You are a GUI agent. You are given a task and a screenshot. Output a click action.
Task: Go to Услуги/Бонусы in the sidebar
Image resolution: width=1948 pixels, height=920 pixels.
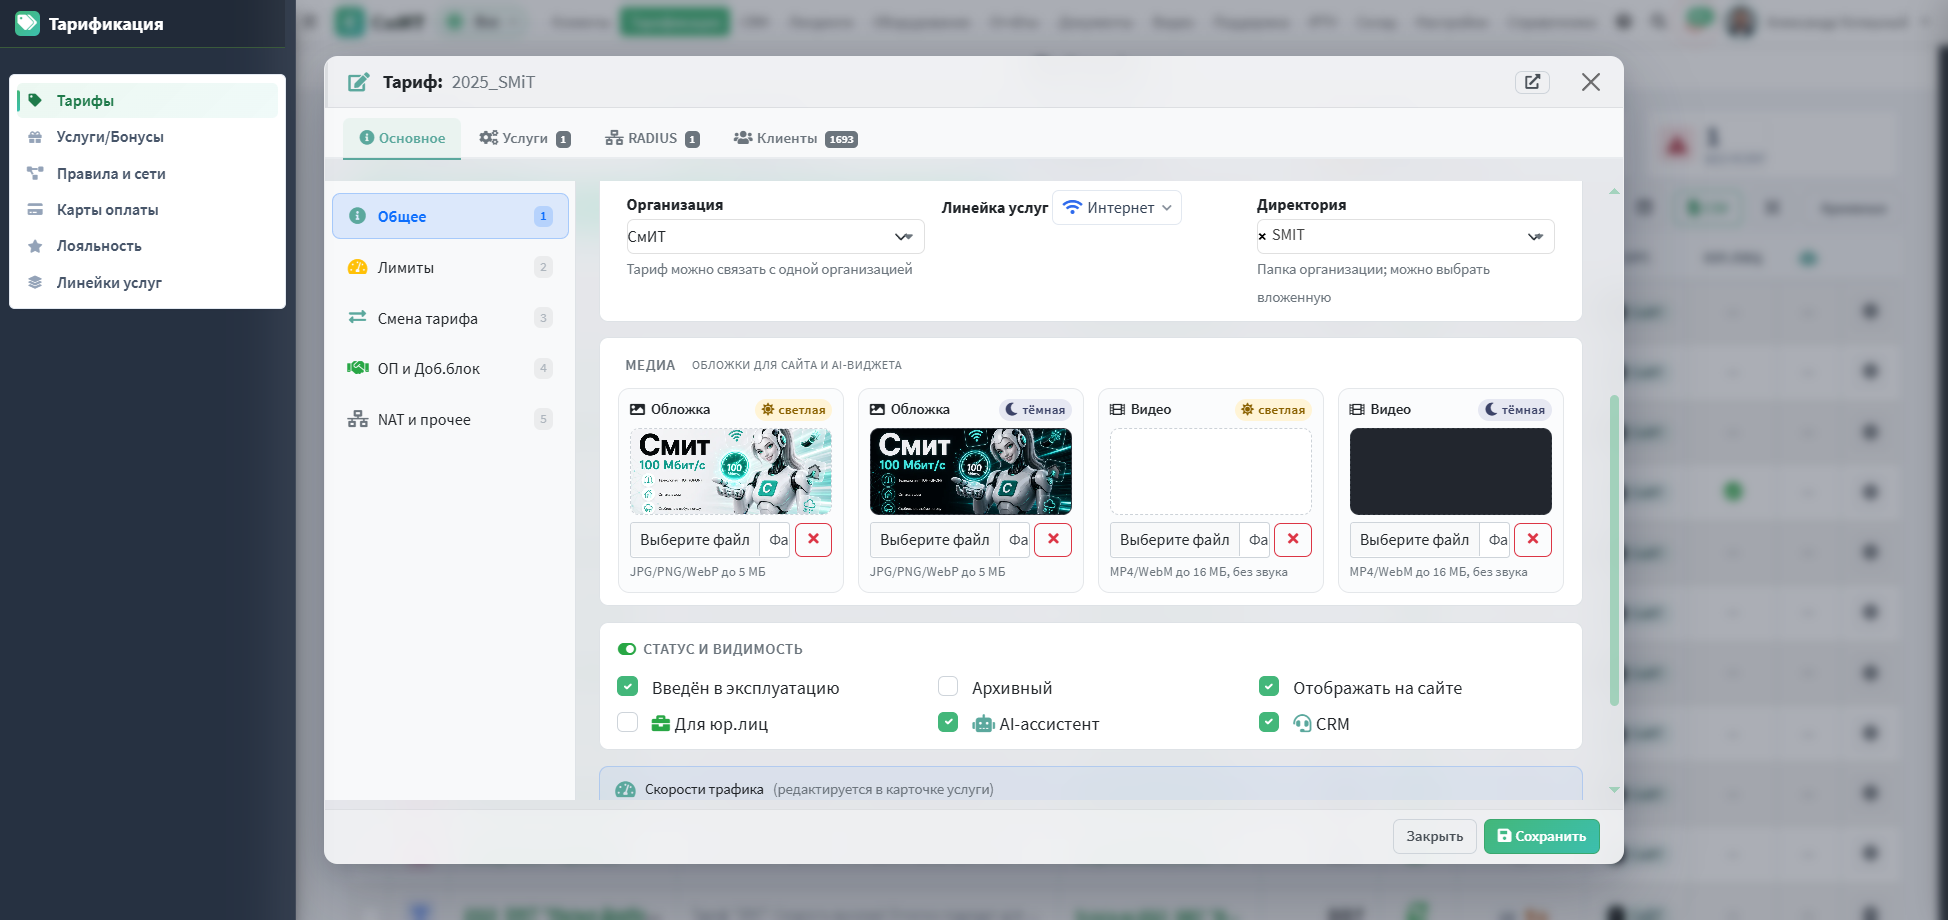(x=148, y=137)
